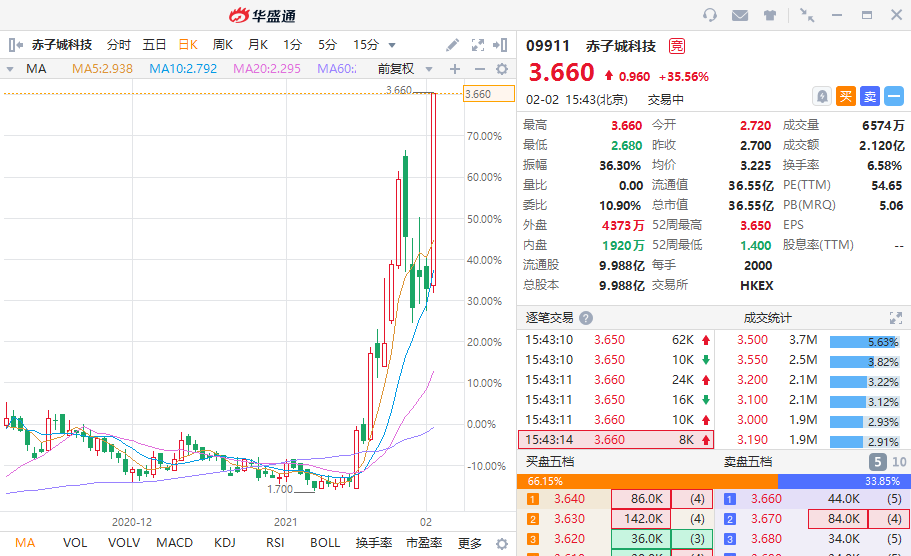Click the 3.660 price marker on axis
The width and height of the screenshot is (911, 556).
489,94
